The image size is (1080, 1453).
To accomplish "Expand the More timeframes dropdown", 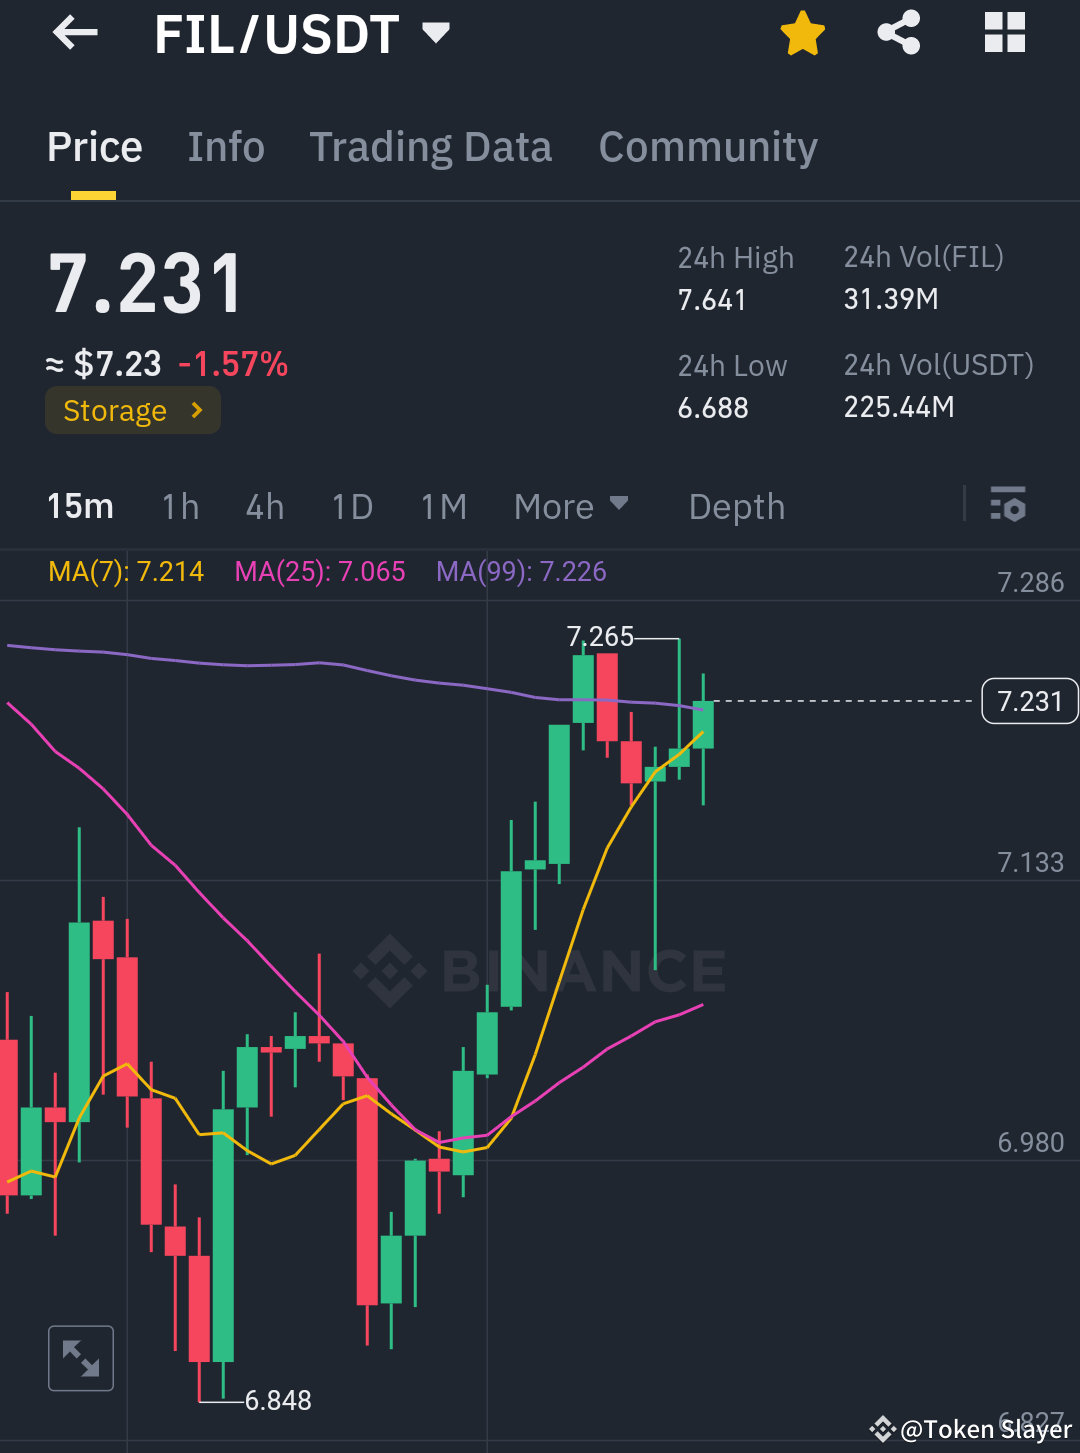I will pyautogui.click(x=570, y=506).
